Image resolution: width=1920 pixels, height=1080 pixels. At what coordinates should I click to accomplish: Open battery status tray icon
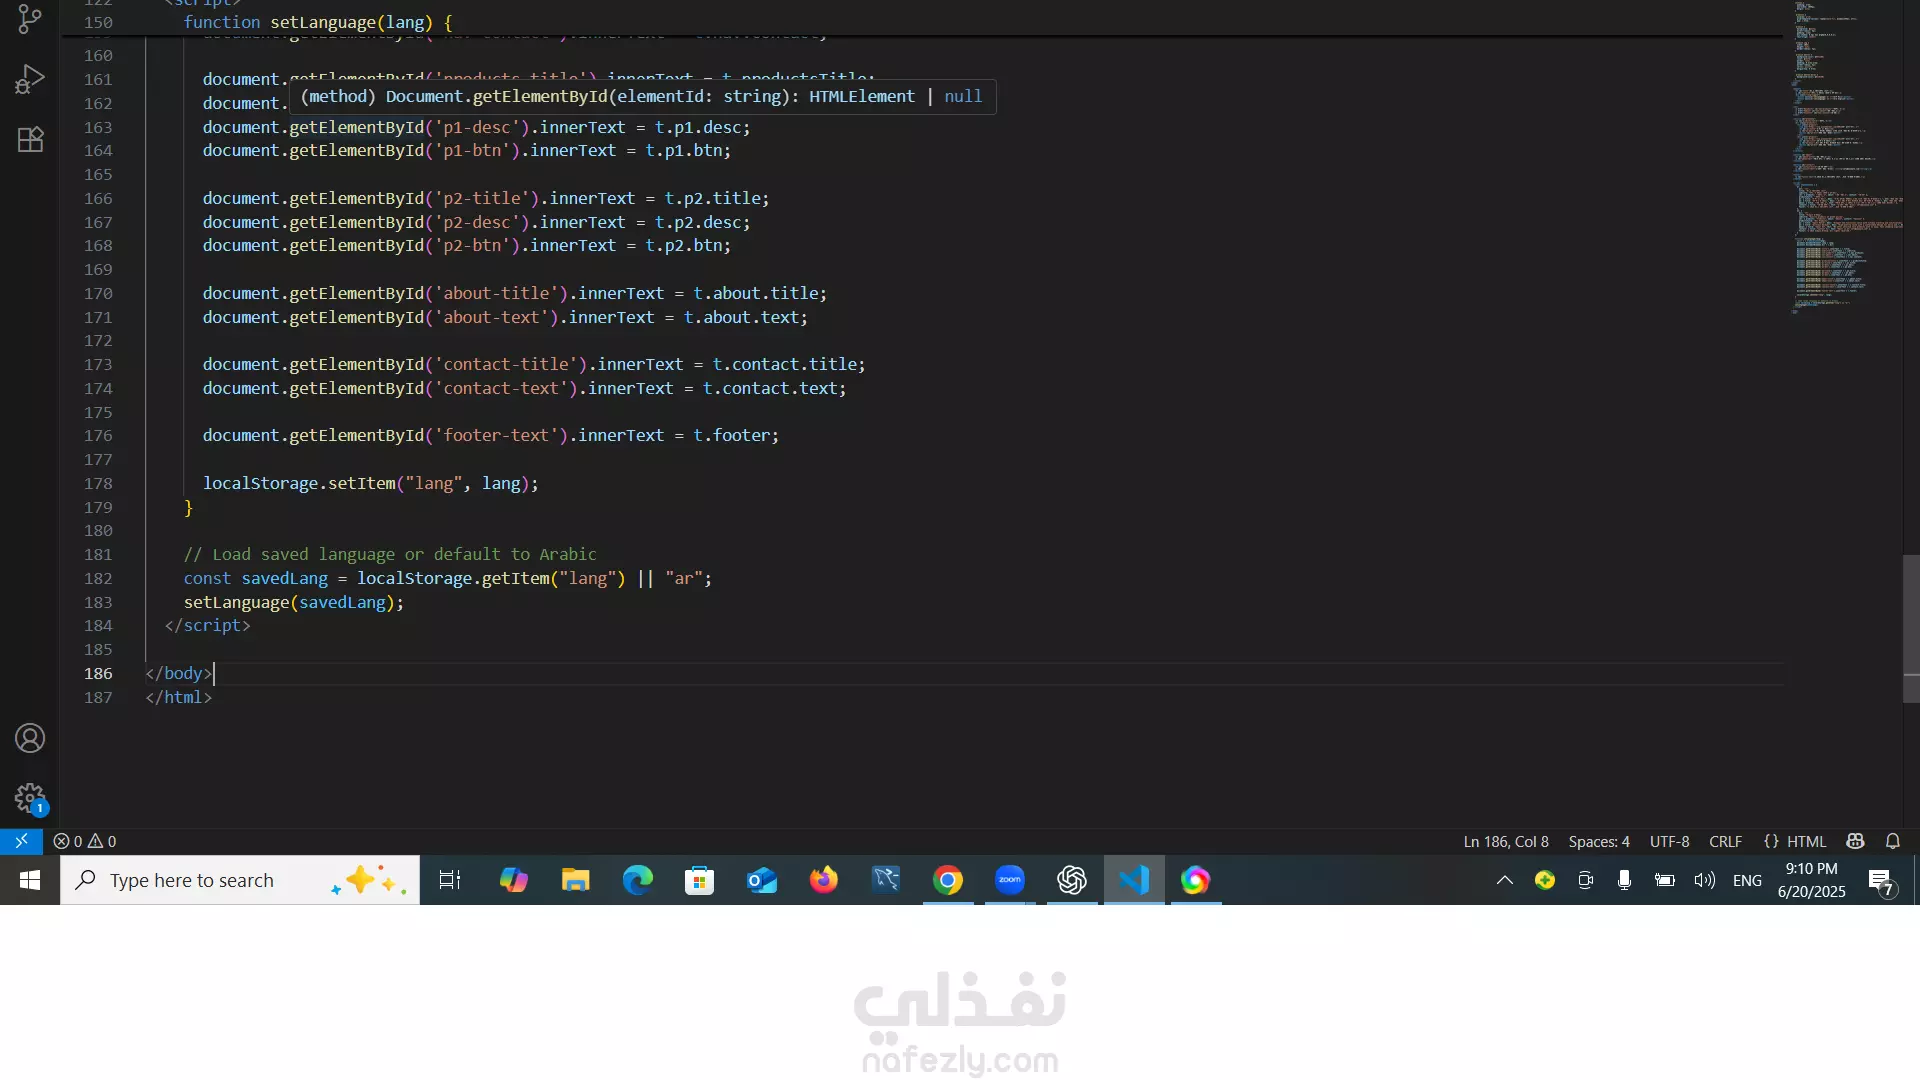click(1664, 880)
